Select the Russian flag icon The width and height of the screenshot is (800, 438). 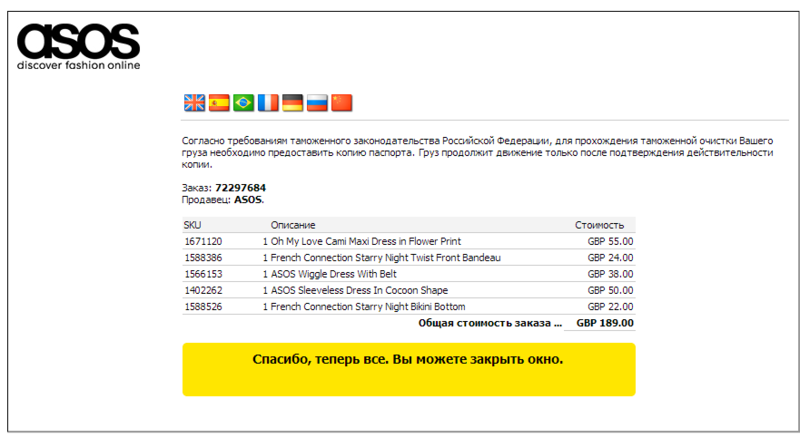click(317, 103)
